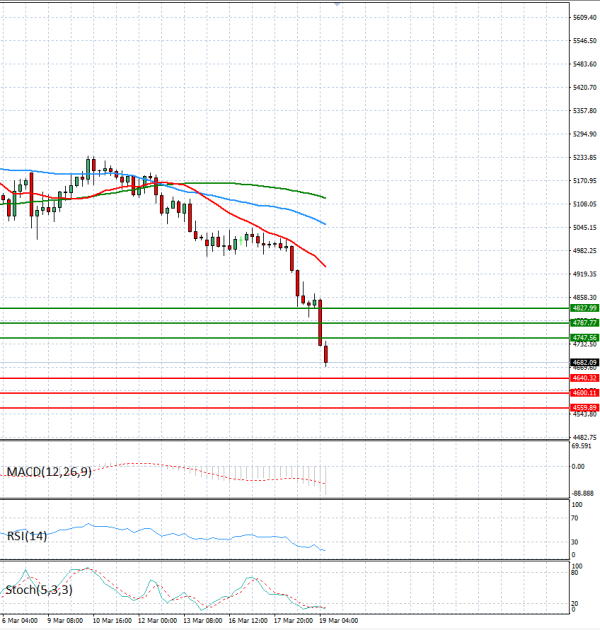Click the 4600.11 red support level tag
The width and height of the screenshot is (600, 630).
558,393
